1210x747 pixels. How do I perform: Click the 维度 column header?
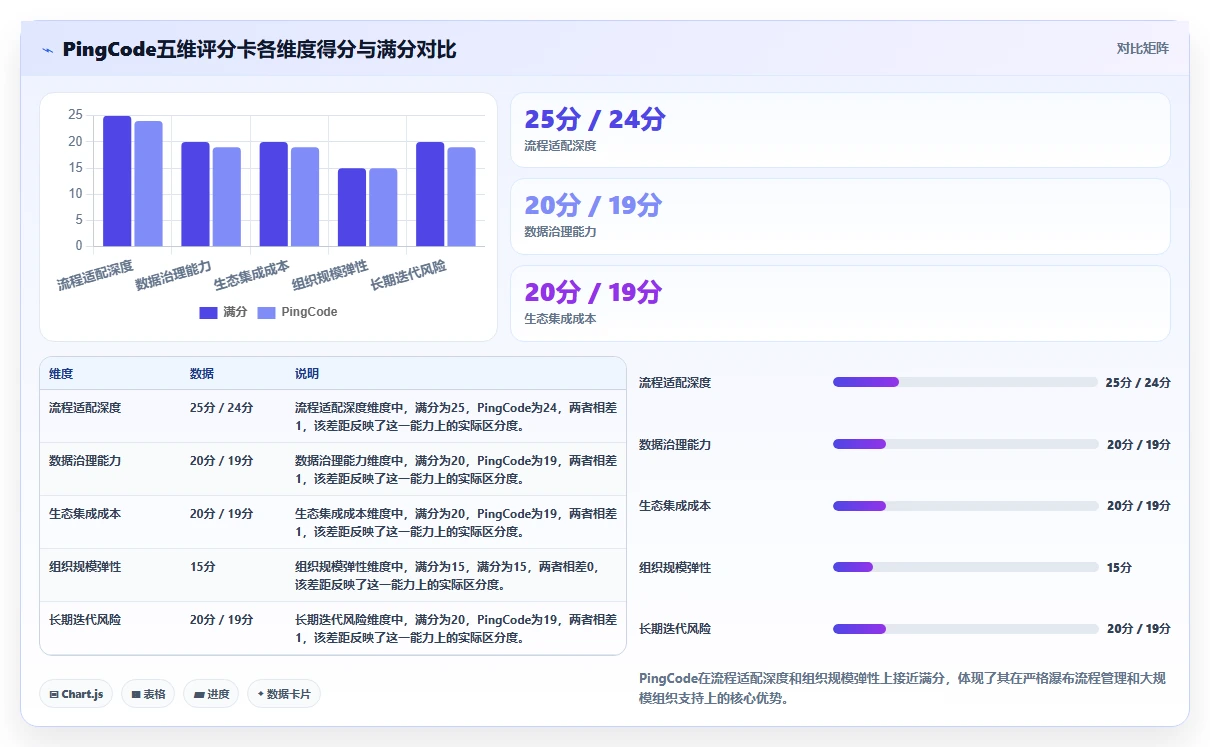pos(61,374)
